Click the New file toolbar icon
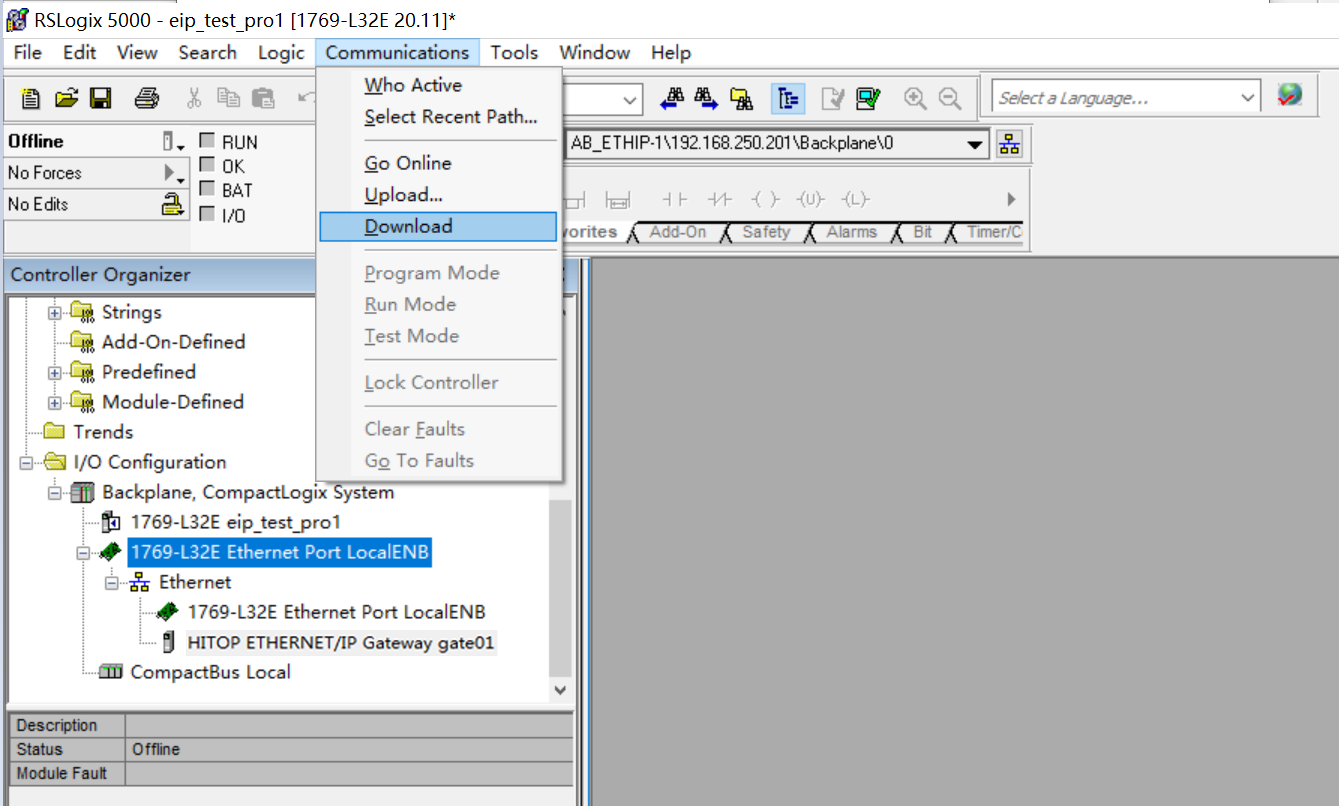1339x806 pixels. tap(30, 98)
